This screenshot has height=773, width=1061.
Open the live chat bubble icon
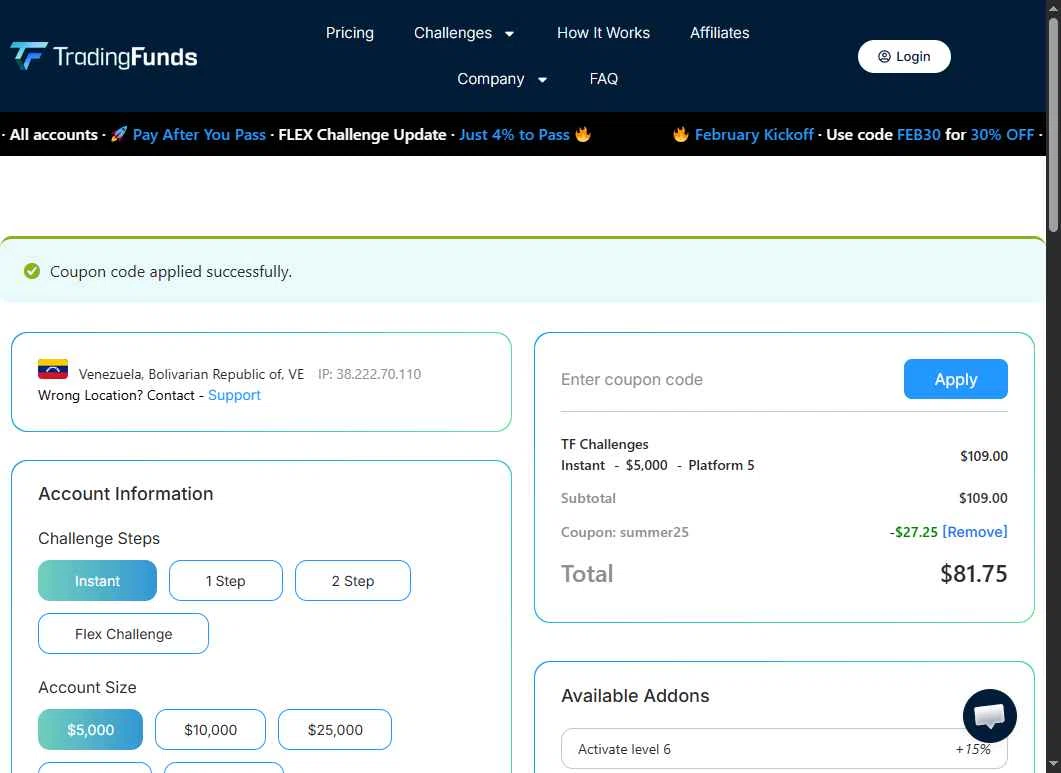(x=989, y=715)
